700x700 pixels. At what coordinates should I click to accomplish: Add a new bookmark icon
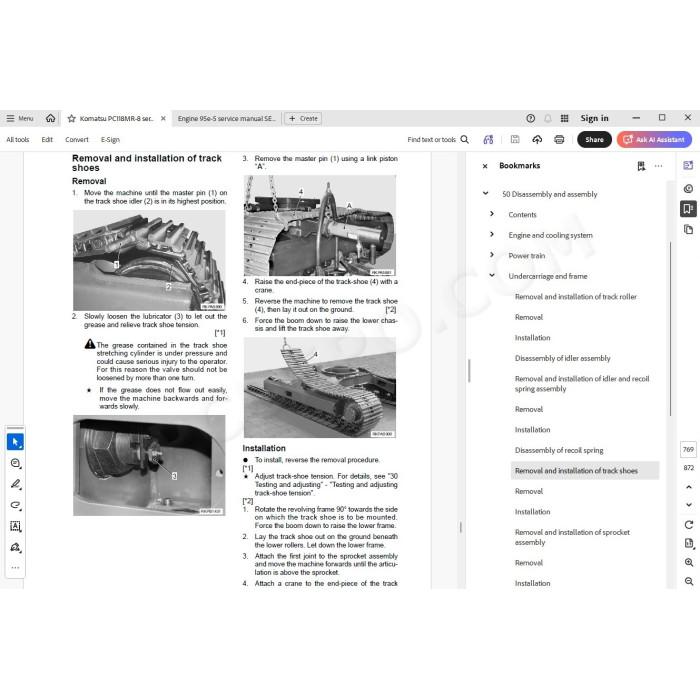(x=642, y=166)
